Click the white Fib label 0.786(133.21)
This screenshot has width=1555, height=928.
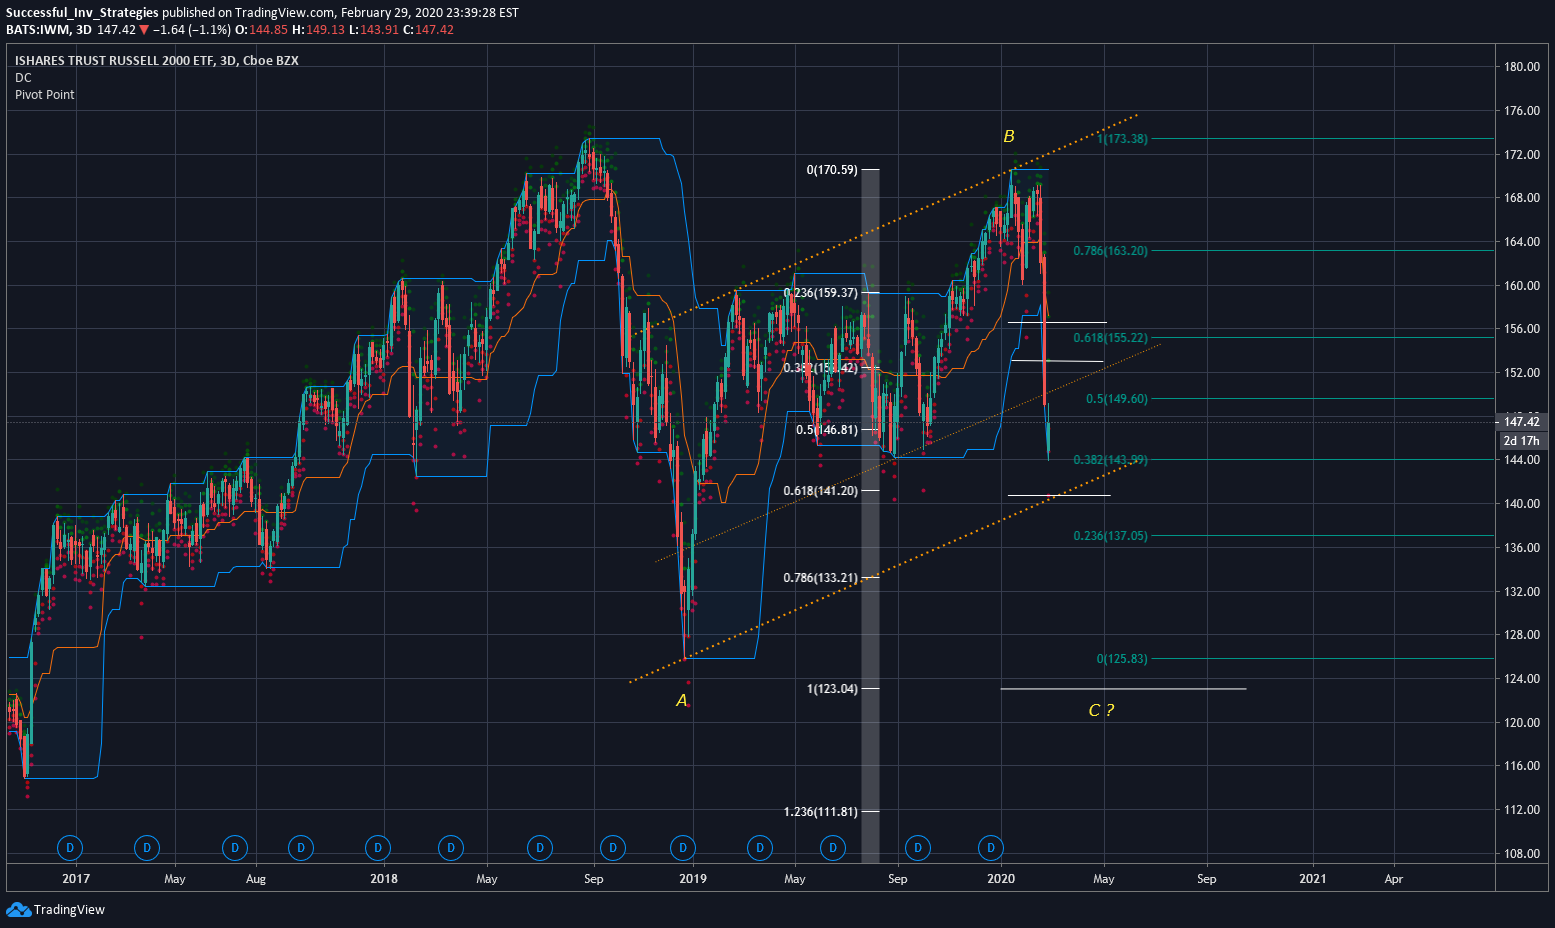pos(821,578)
